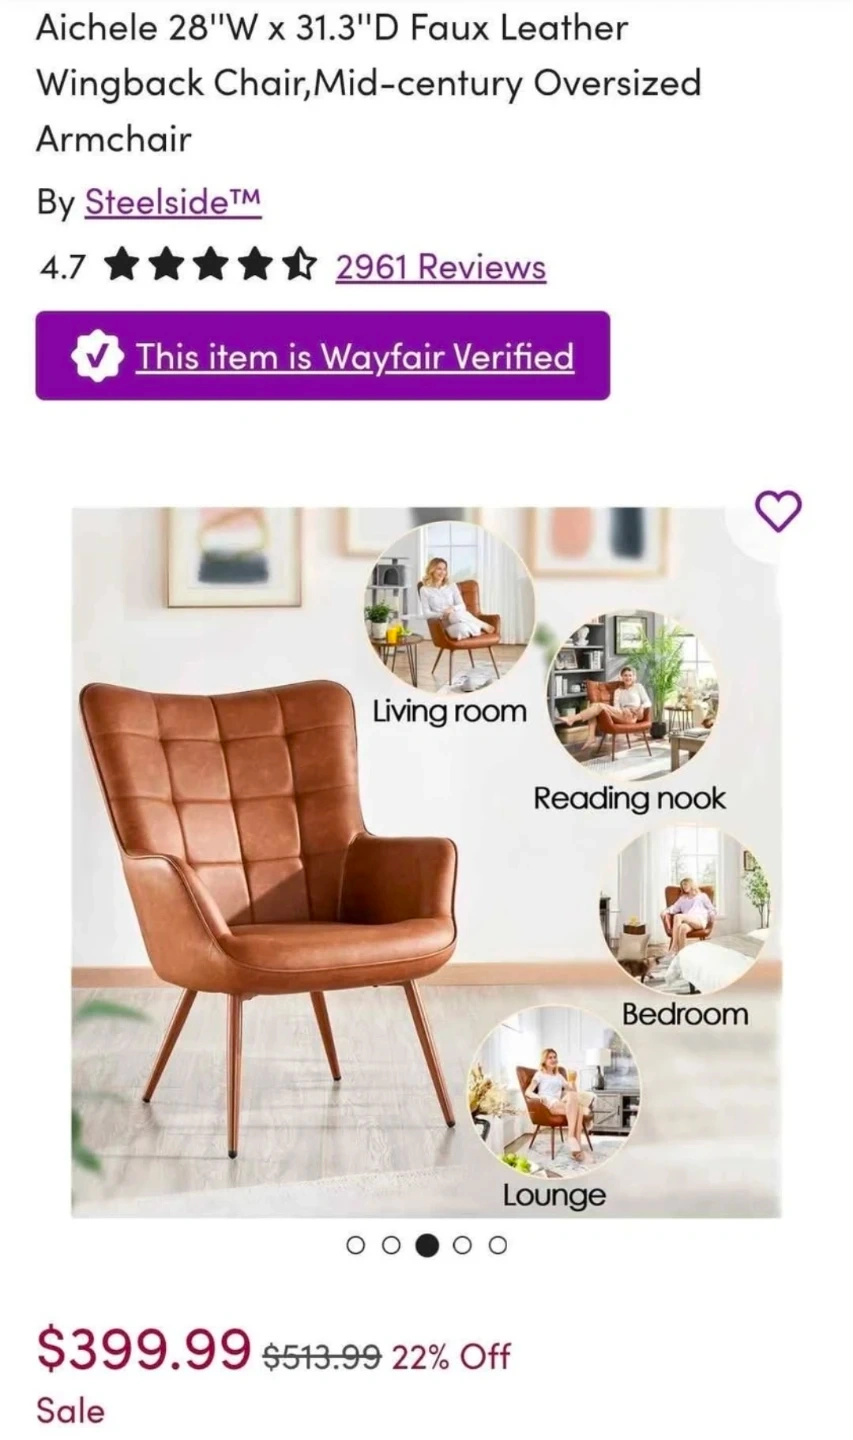Select the second image carousel dot
Image resolution: width=853 pixels, height=1440 pixels.
pos(391,1245)
